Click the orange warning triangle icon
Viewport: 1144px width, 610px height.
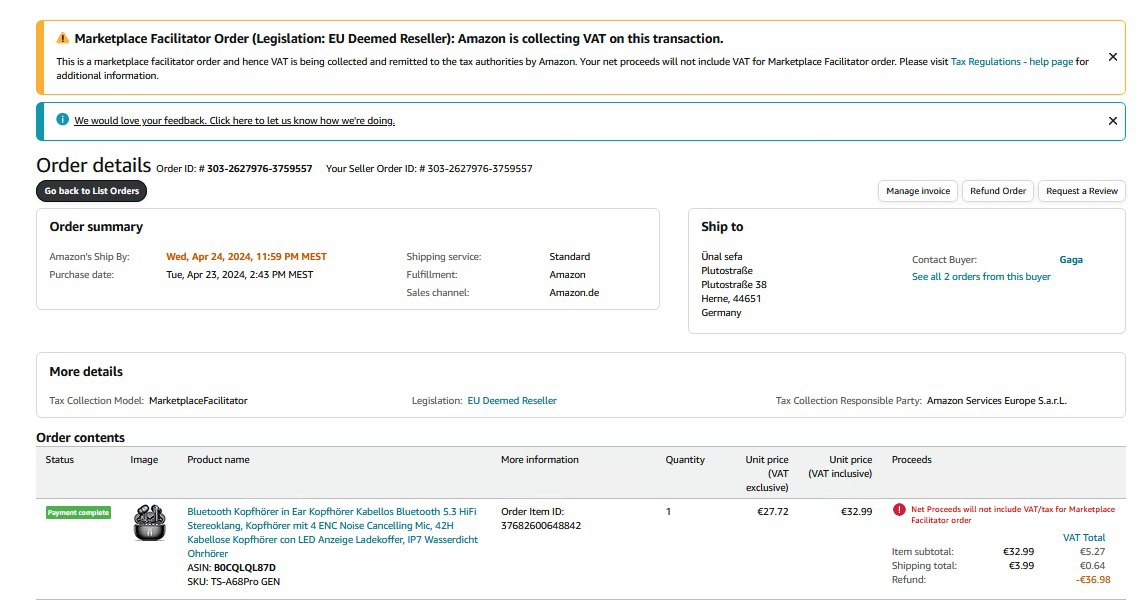click(x=63, y=38)
